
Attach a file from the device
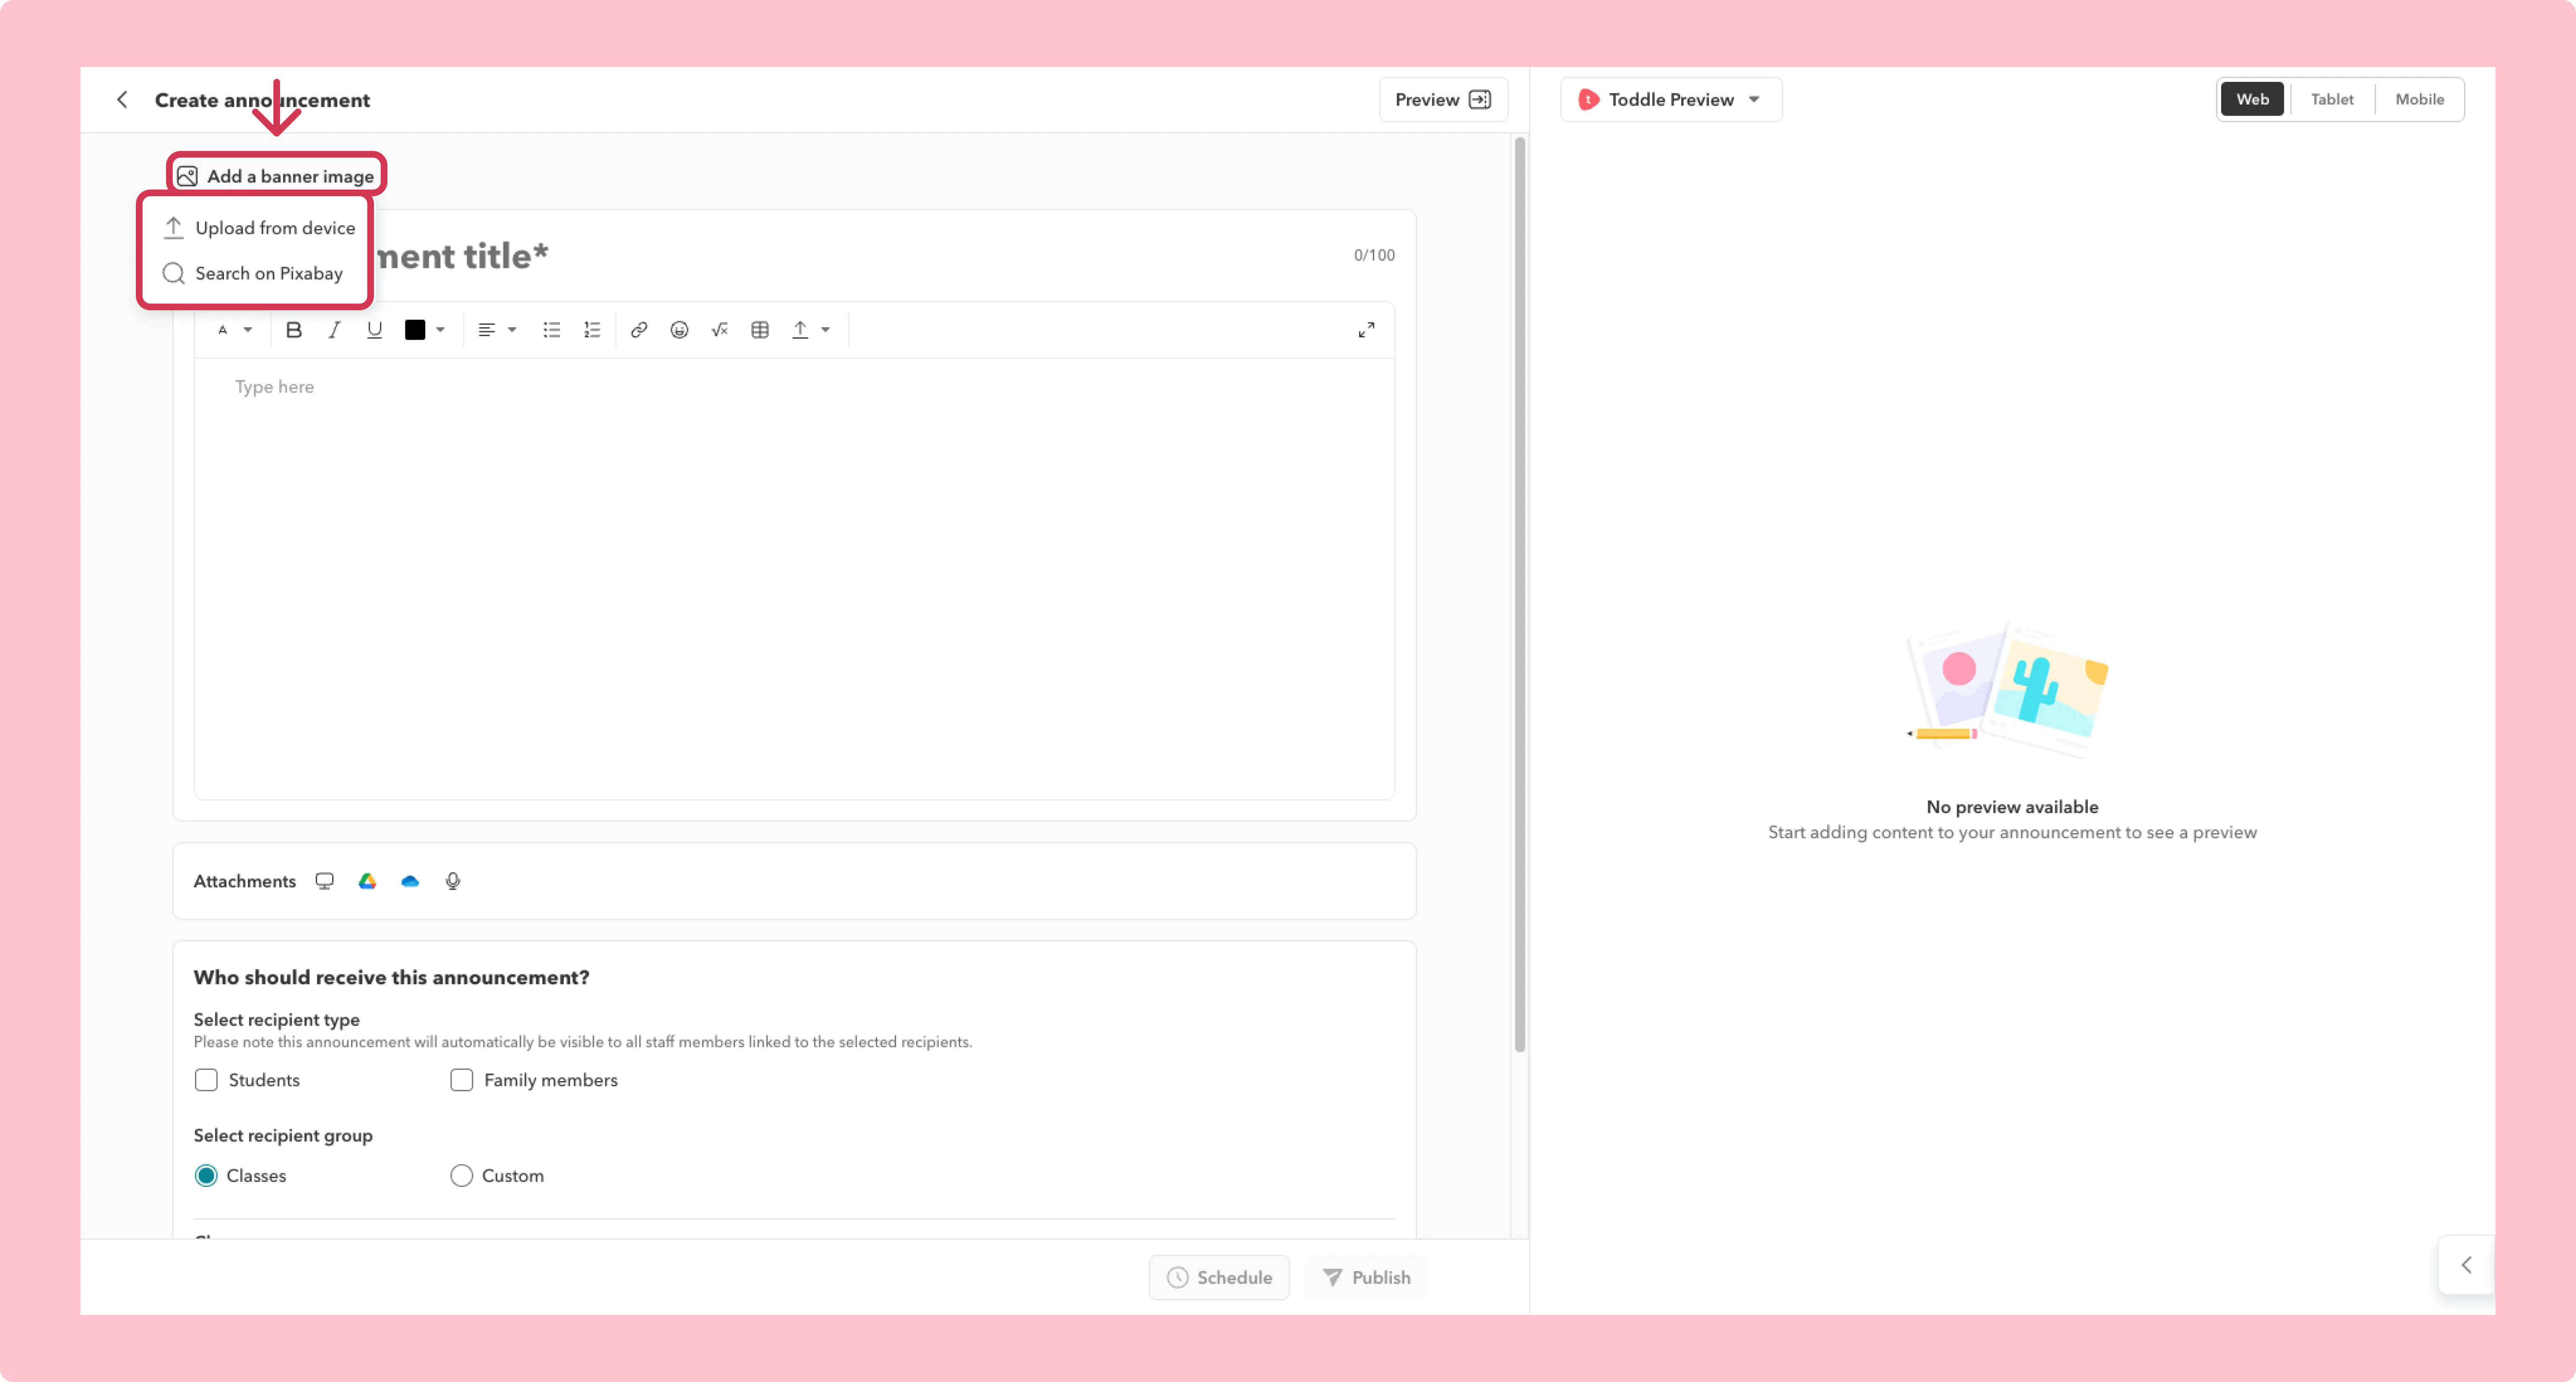click(324, 881)
